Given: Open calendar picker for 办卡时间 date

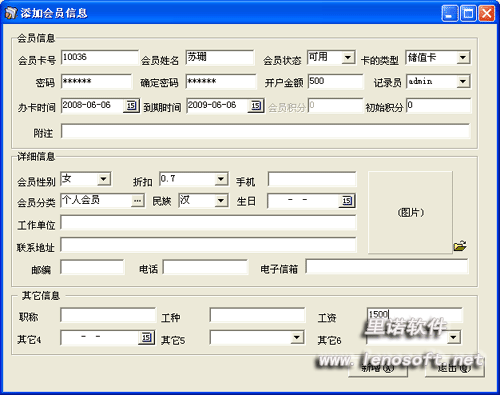Looking at the screenshot, I should (x=131, y=106).
